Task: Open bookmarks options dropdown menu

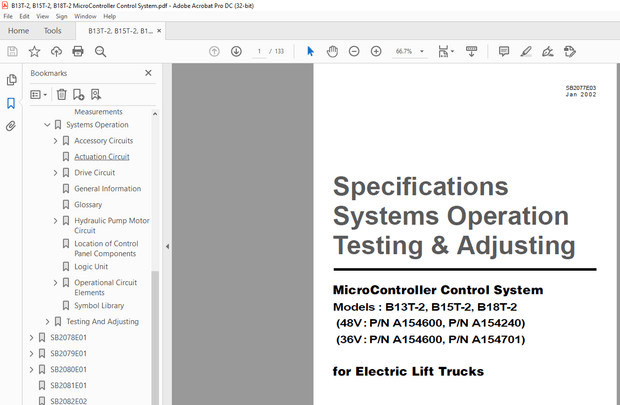Action: [39, 95]
